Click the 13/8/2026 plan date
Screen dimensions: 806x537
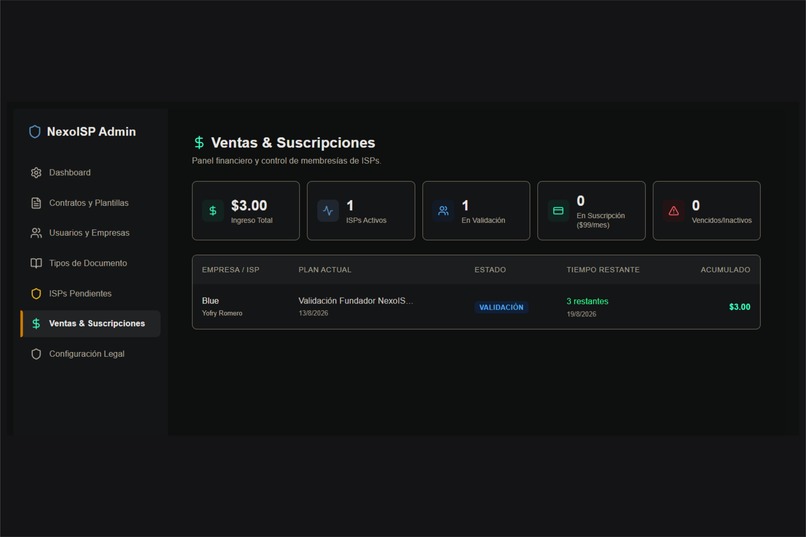coord(313,313)
